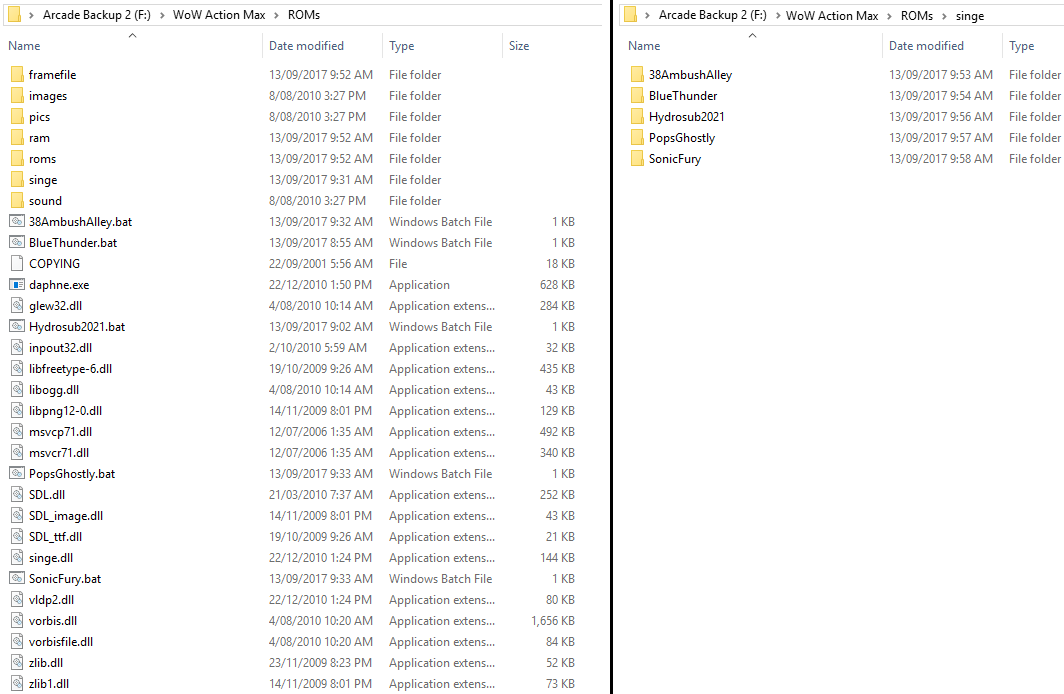Select the roms folder icon
Screen dimensions: 1064x694
(x=17, y=158)
